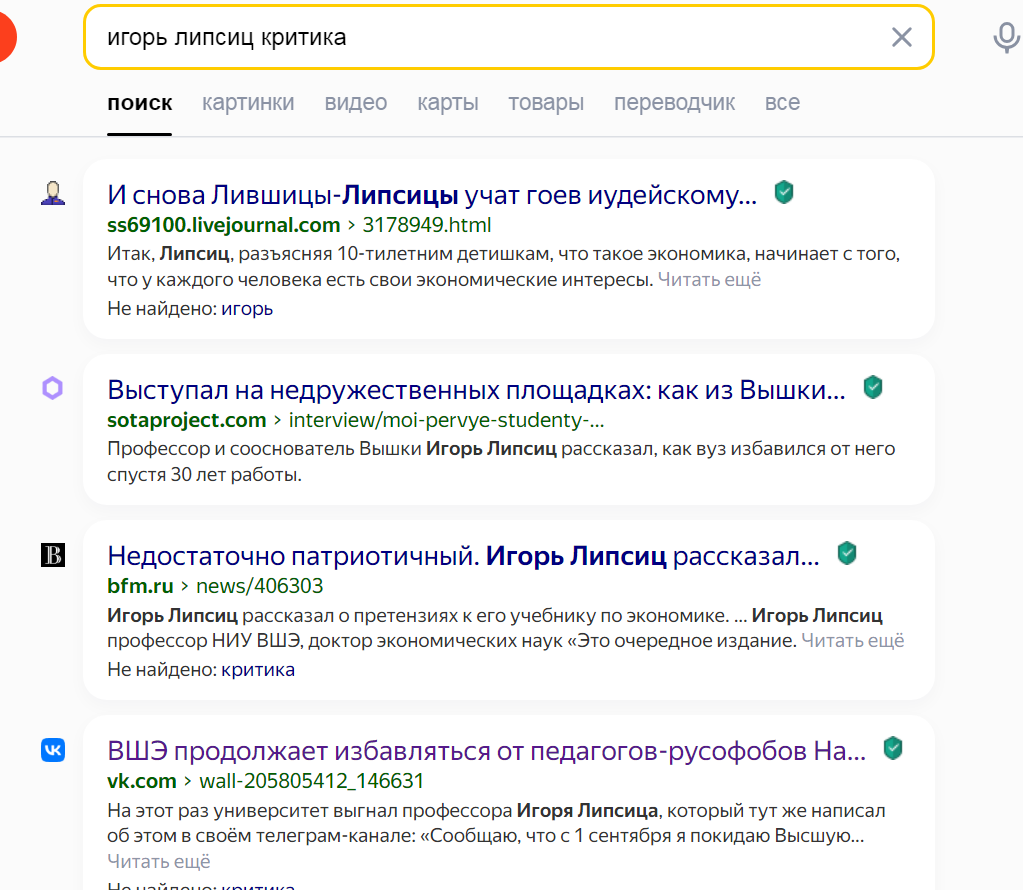1023x890 pixels.
Task: Click the Yandex logo at top left
Action: pyautogui.click(x=6, y=38)
